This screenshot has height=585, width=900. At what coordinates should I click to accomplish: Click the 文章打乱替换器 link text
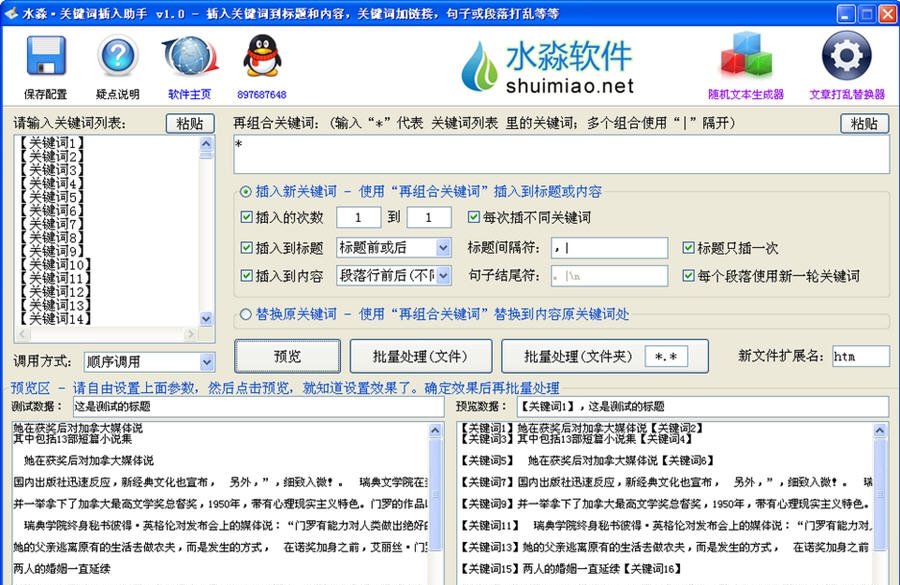[x=847, y=94]
